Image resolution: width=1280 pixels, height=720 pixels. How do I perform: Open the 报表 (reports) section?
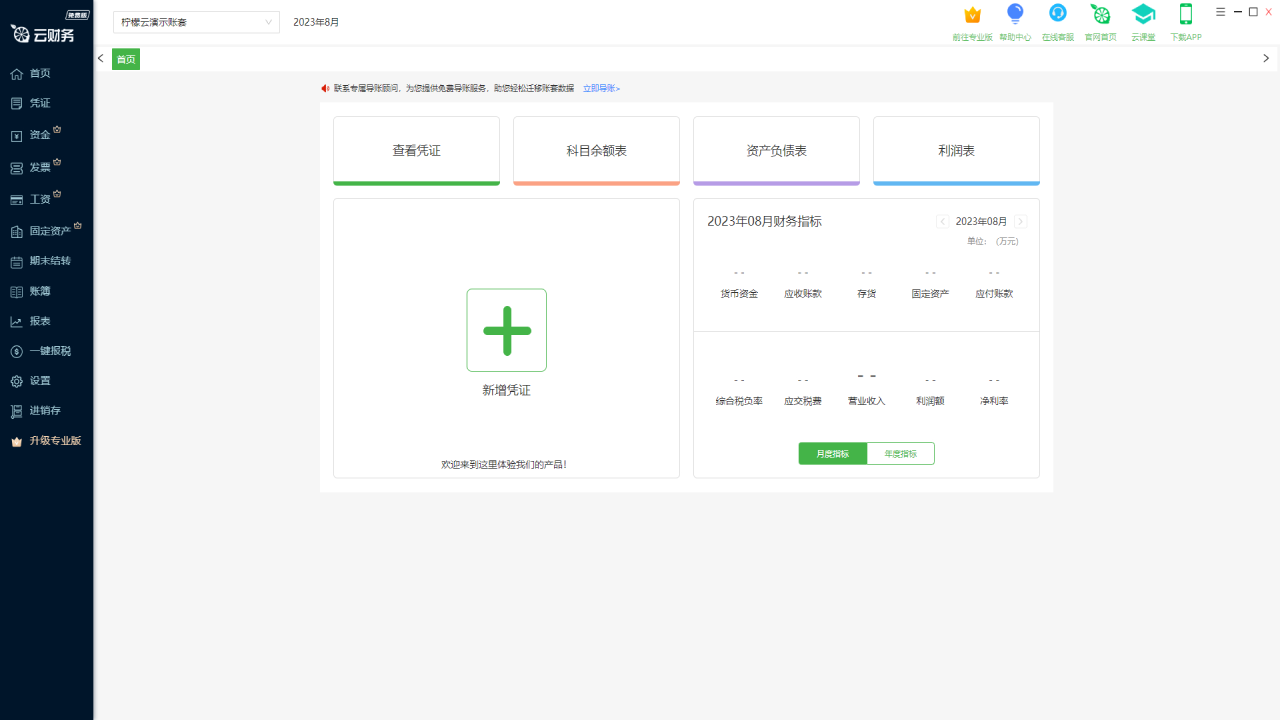[37, 321]
